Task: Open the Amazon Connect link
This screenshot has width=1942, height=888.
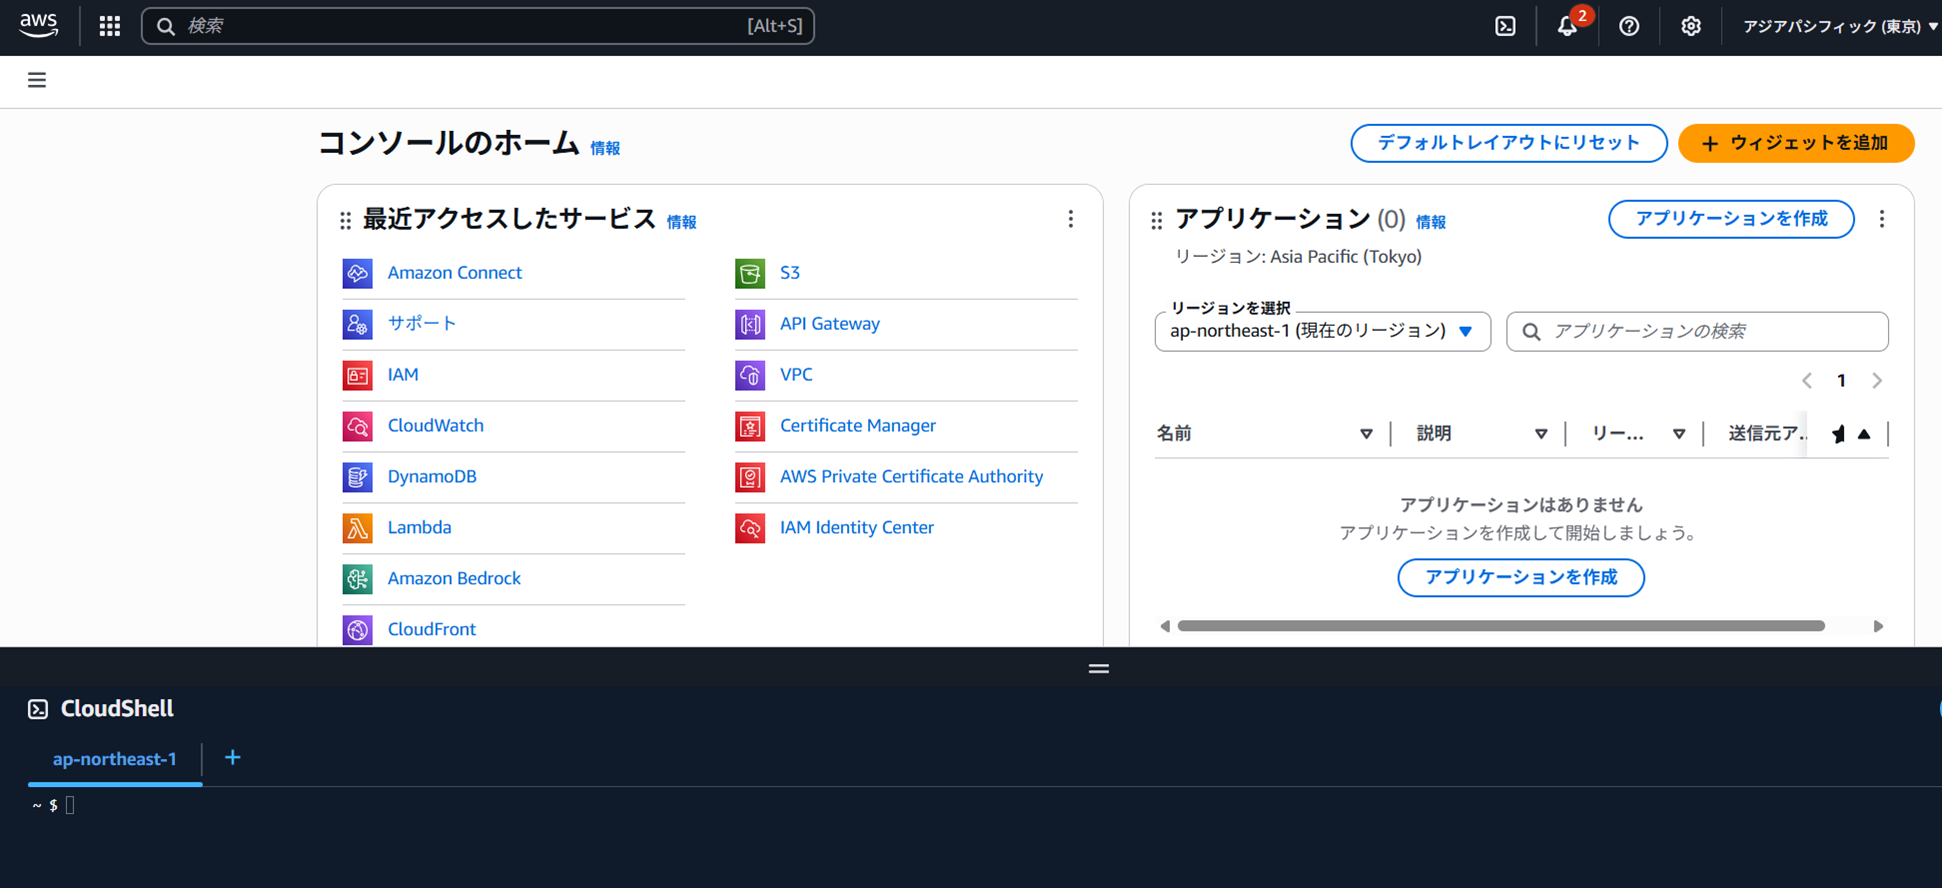Action: (x=454, y=273)
